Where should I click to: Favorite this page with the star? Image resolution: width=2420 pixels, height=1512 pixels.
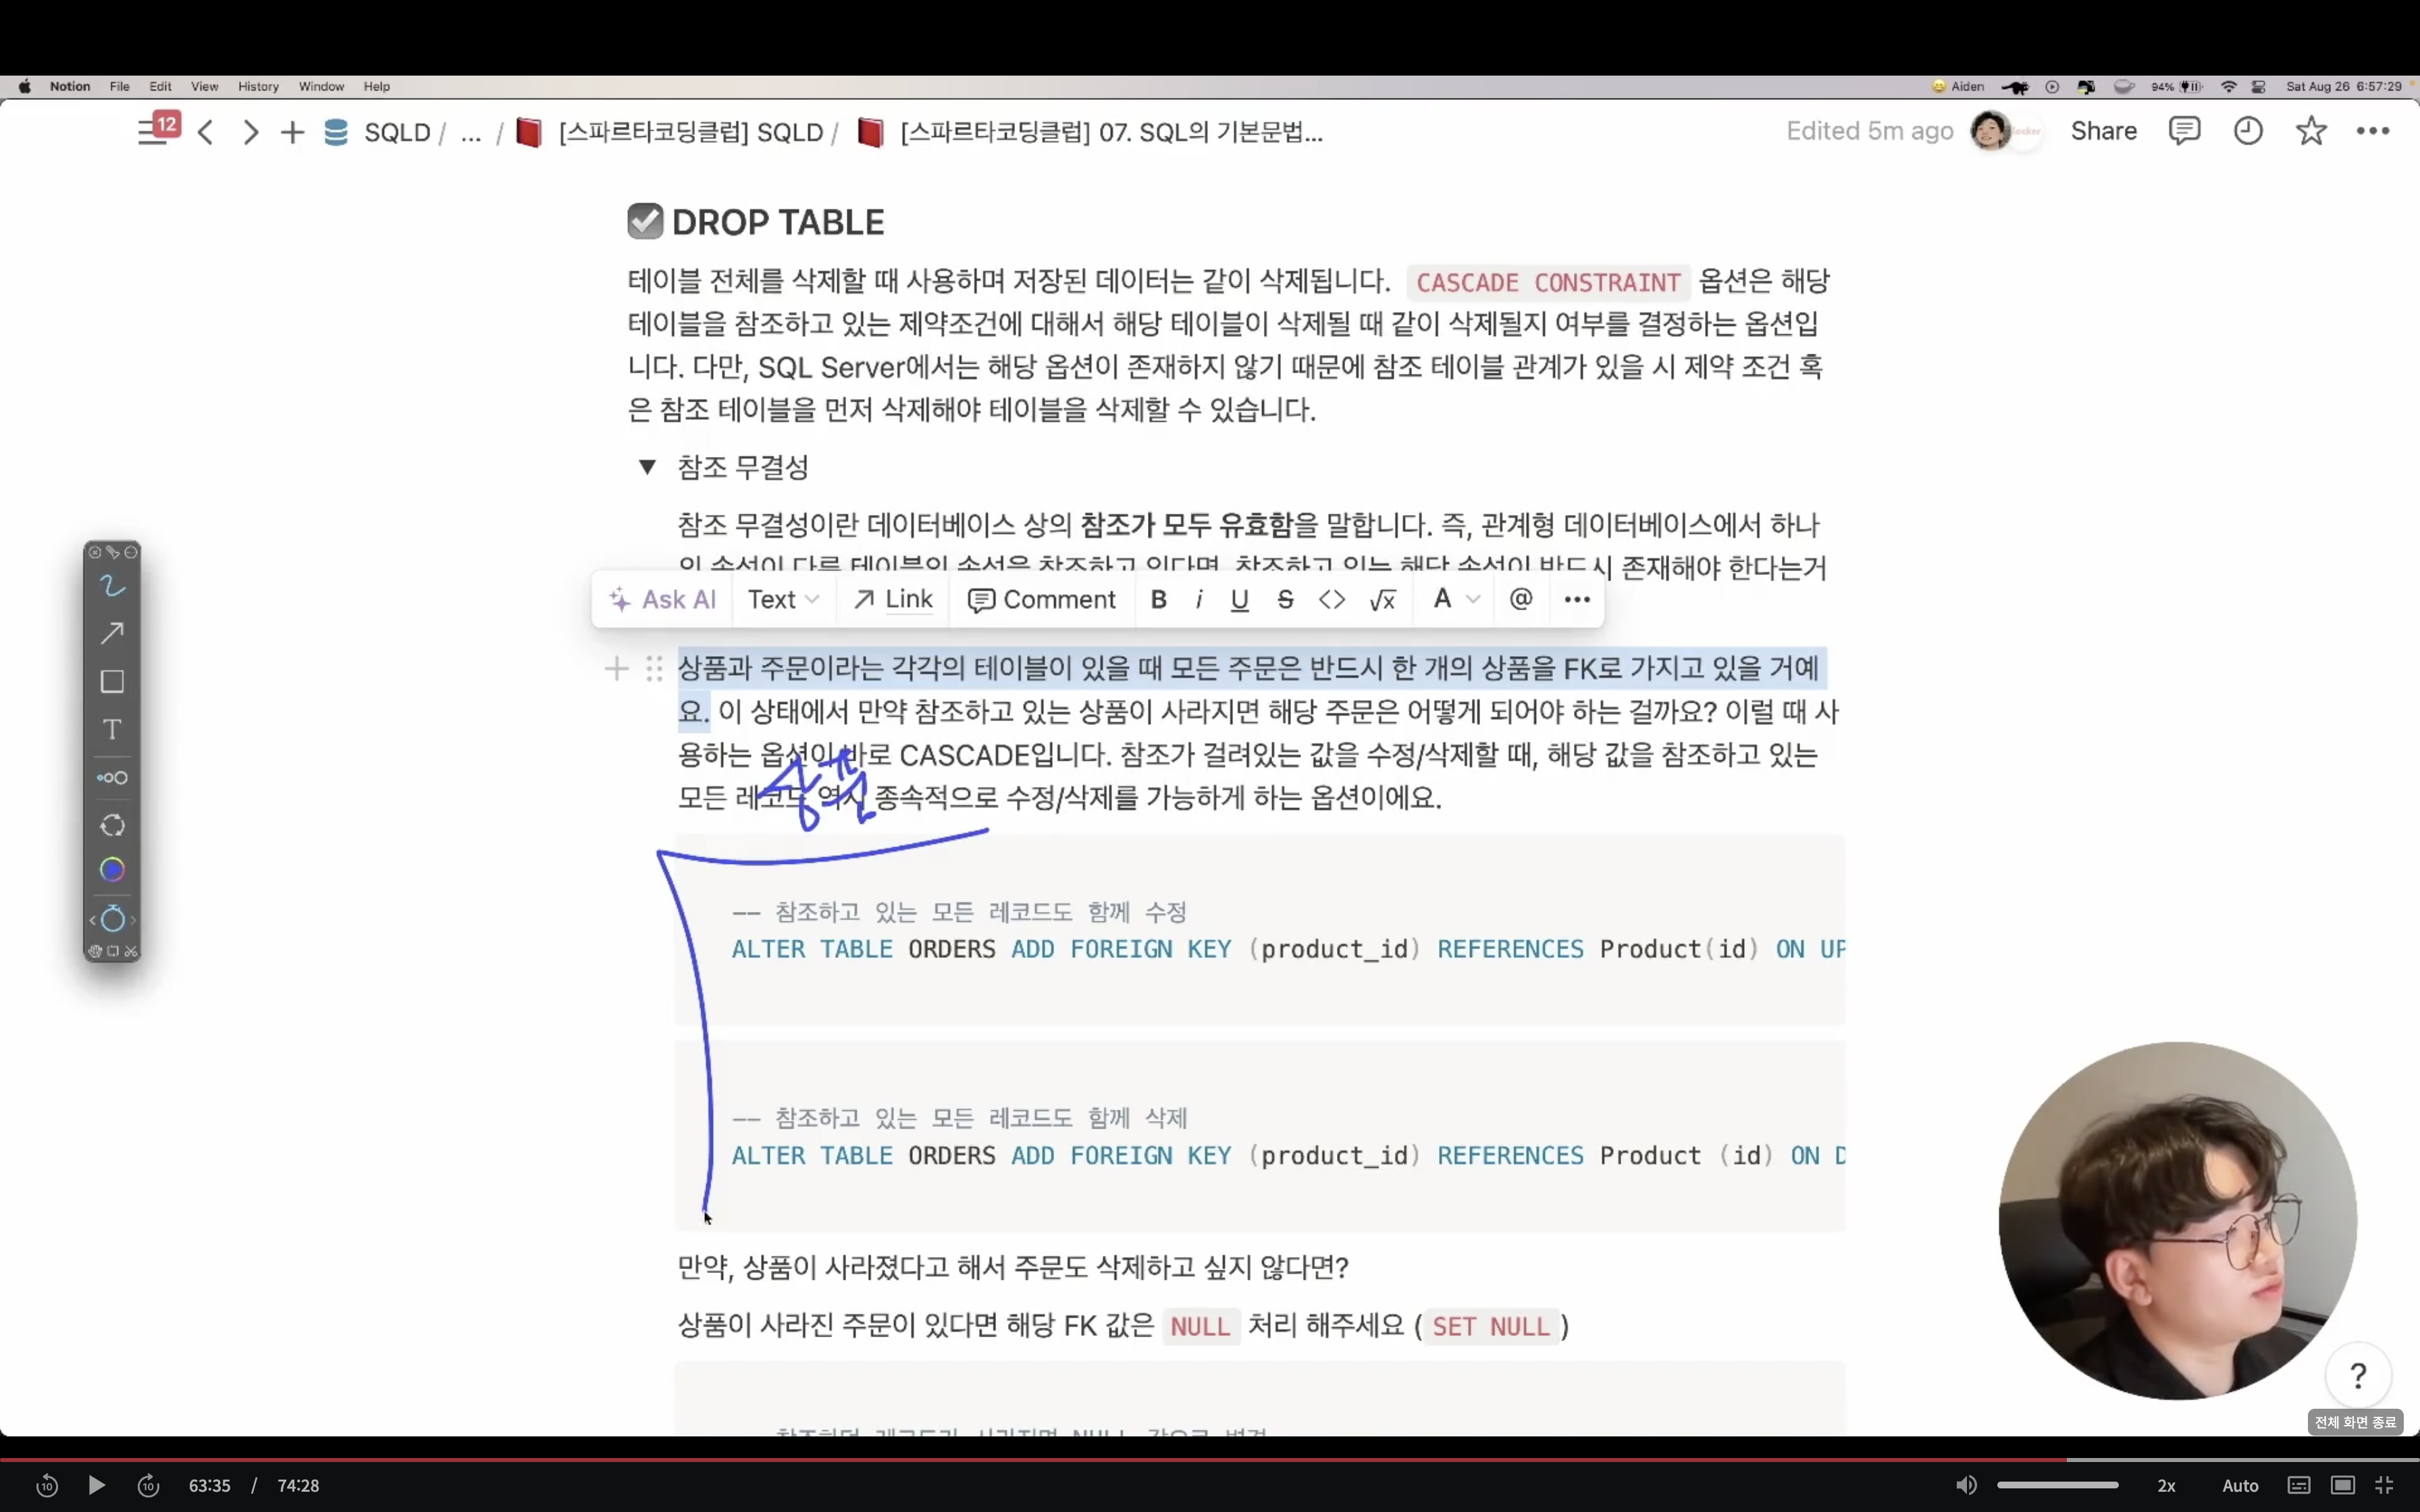pyautogui.click(x=2311, y=131)
